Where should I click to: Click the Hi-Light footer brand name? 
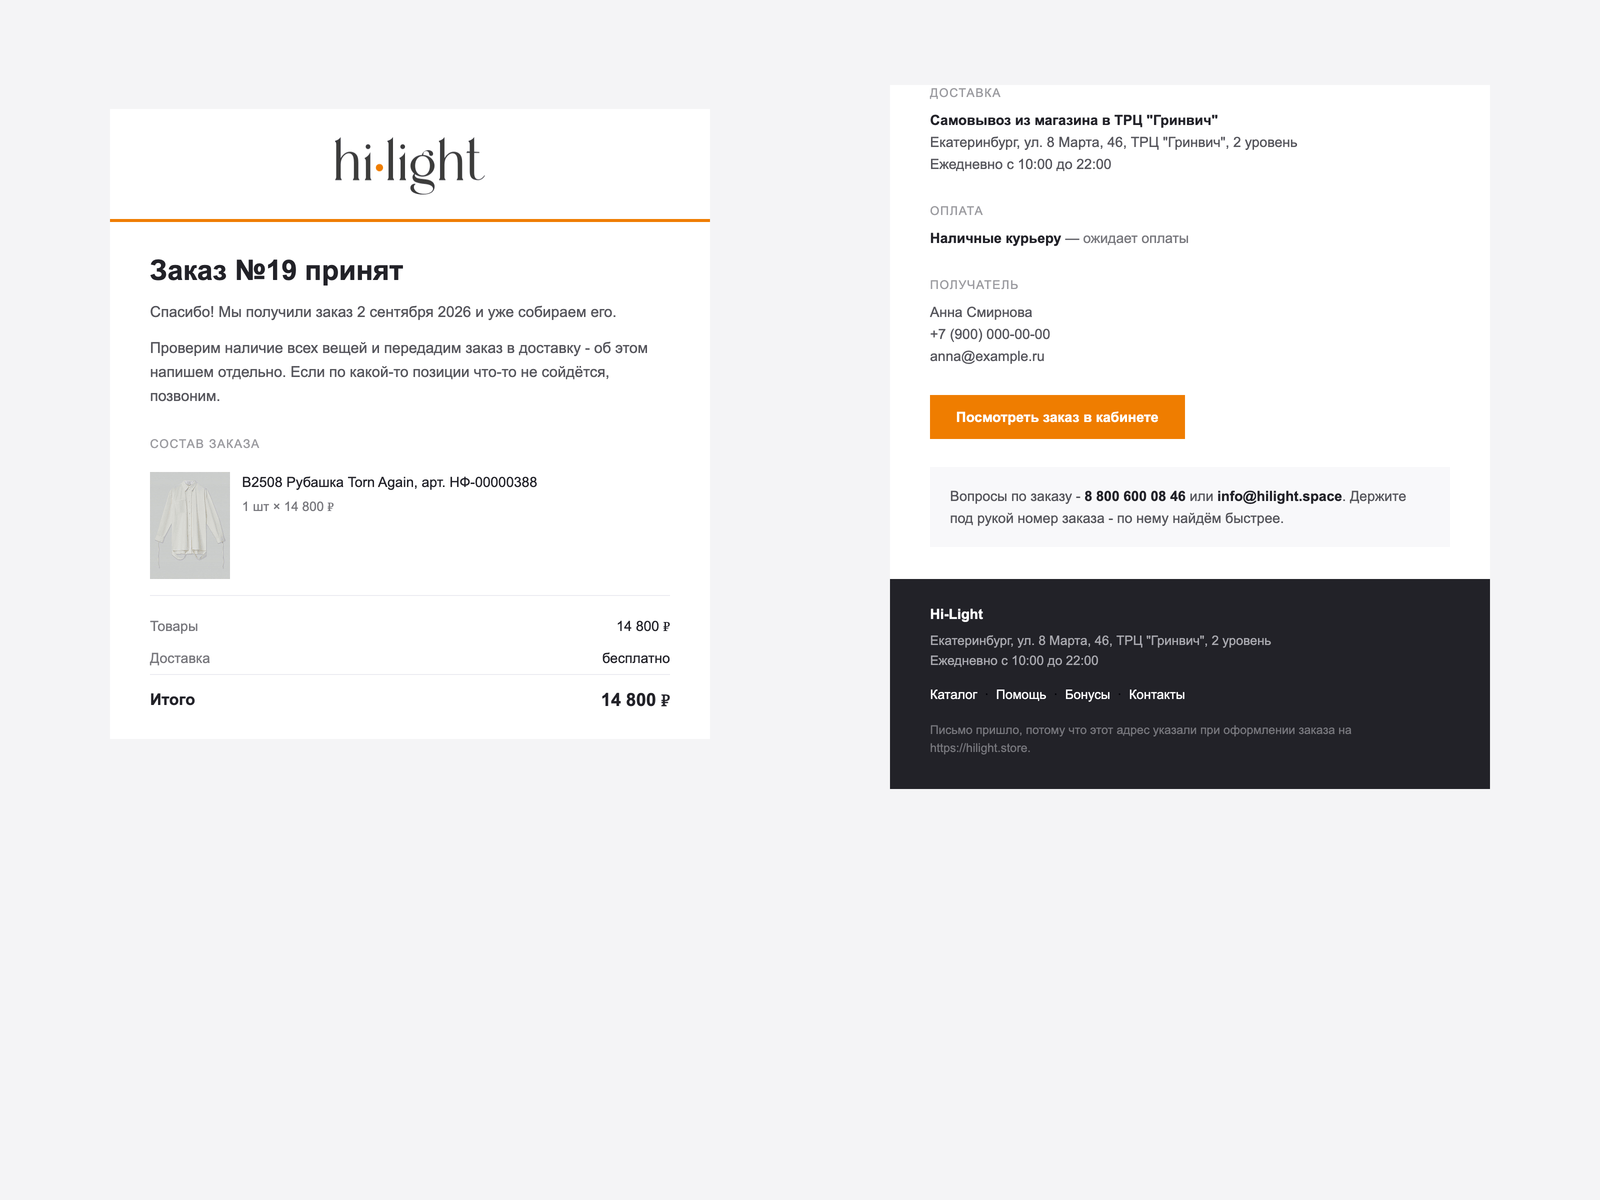[x=956, y=614]
